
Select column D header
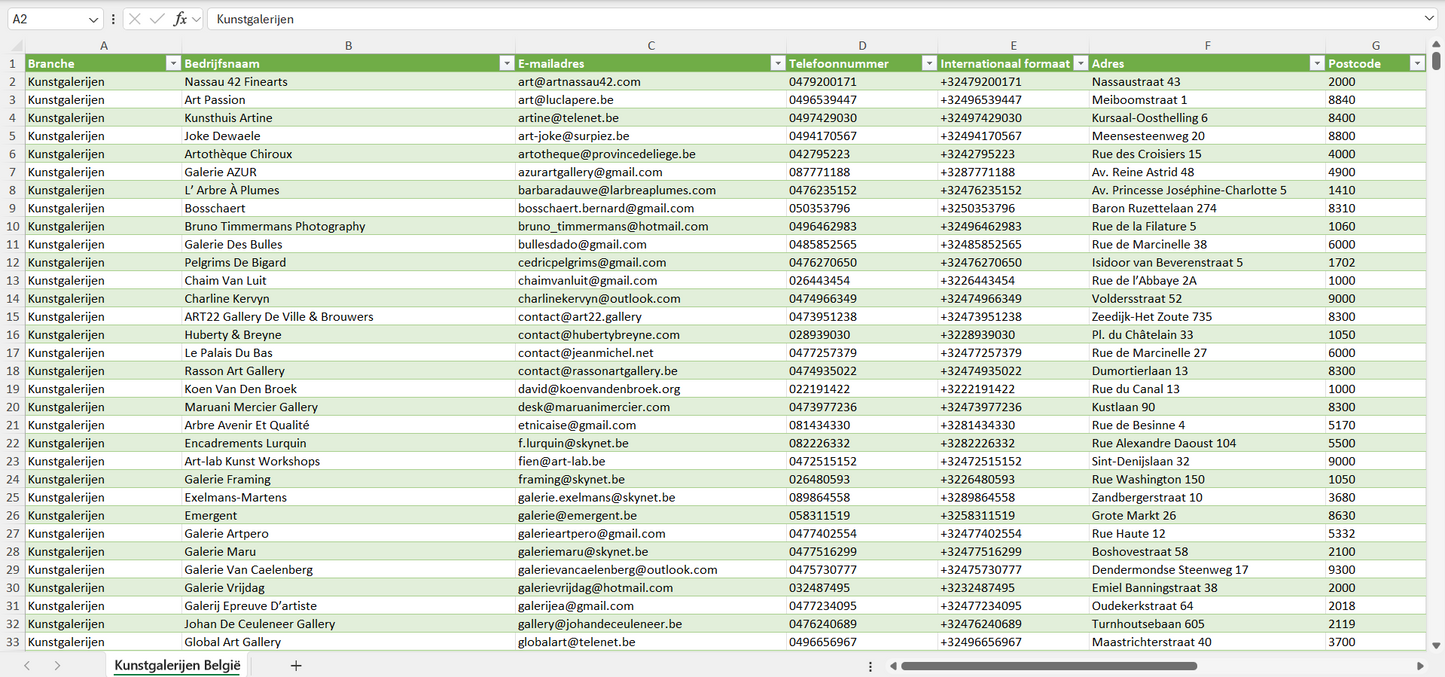tap(862, 46)
